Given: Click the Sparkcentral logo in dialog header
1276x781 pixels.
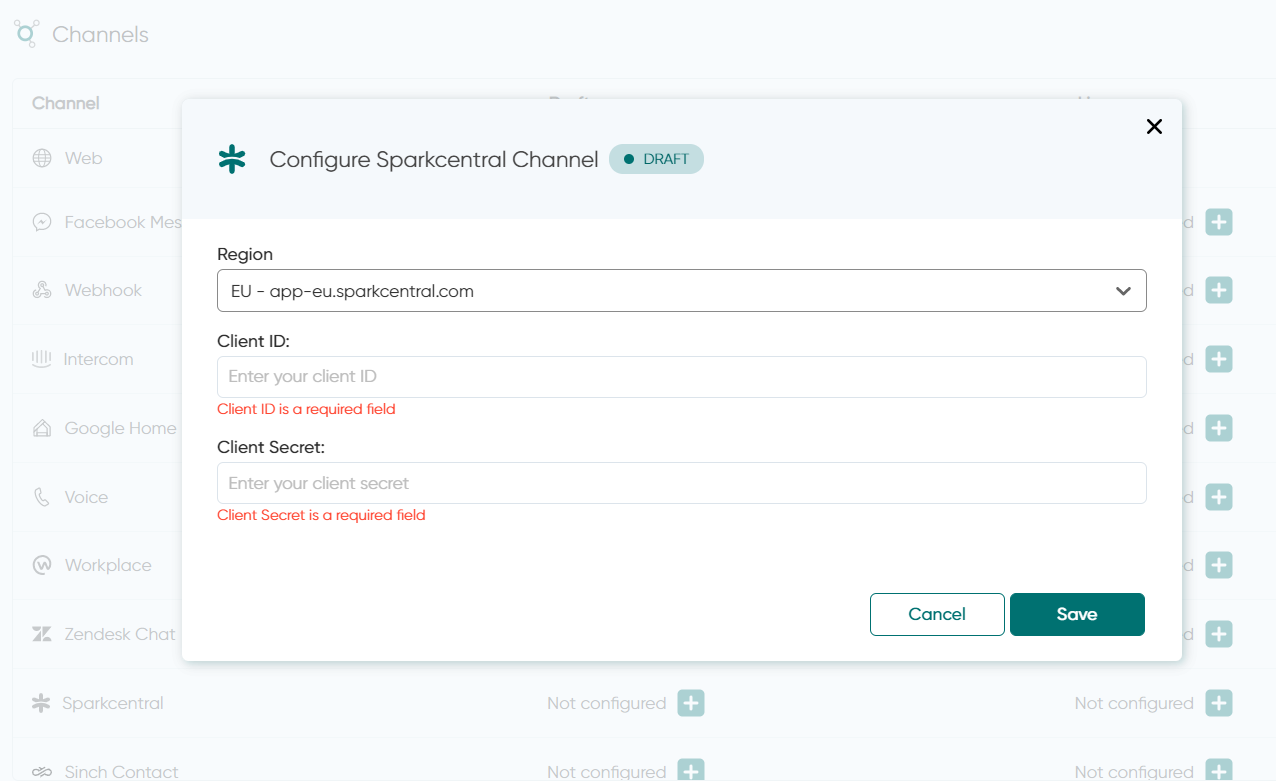Looking at the screenshot, I should pyautogui.click(x=232, y=159).
